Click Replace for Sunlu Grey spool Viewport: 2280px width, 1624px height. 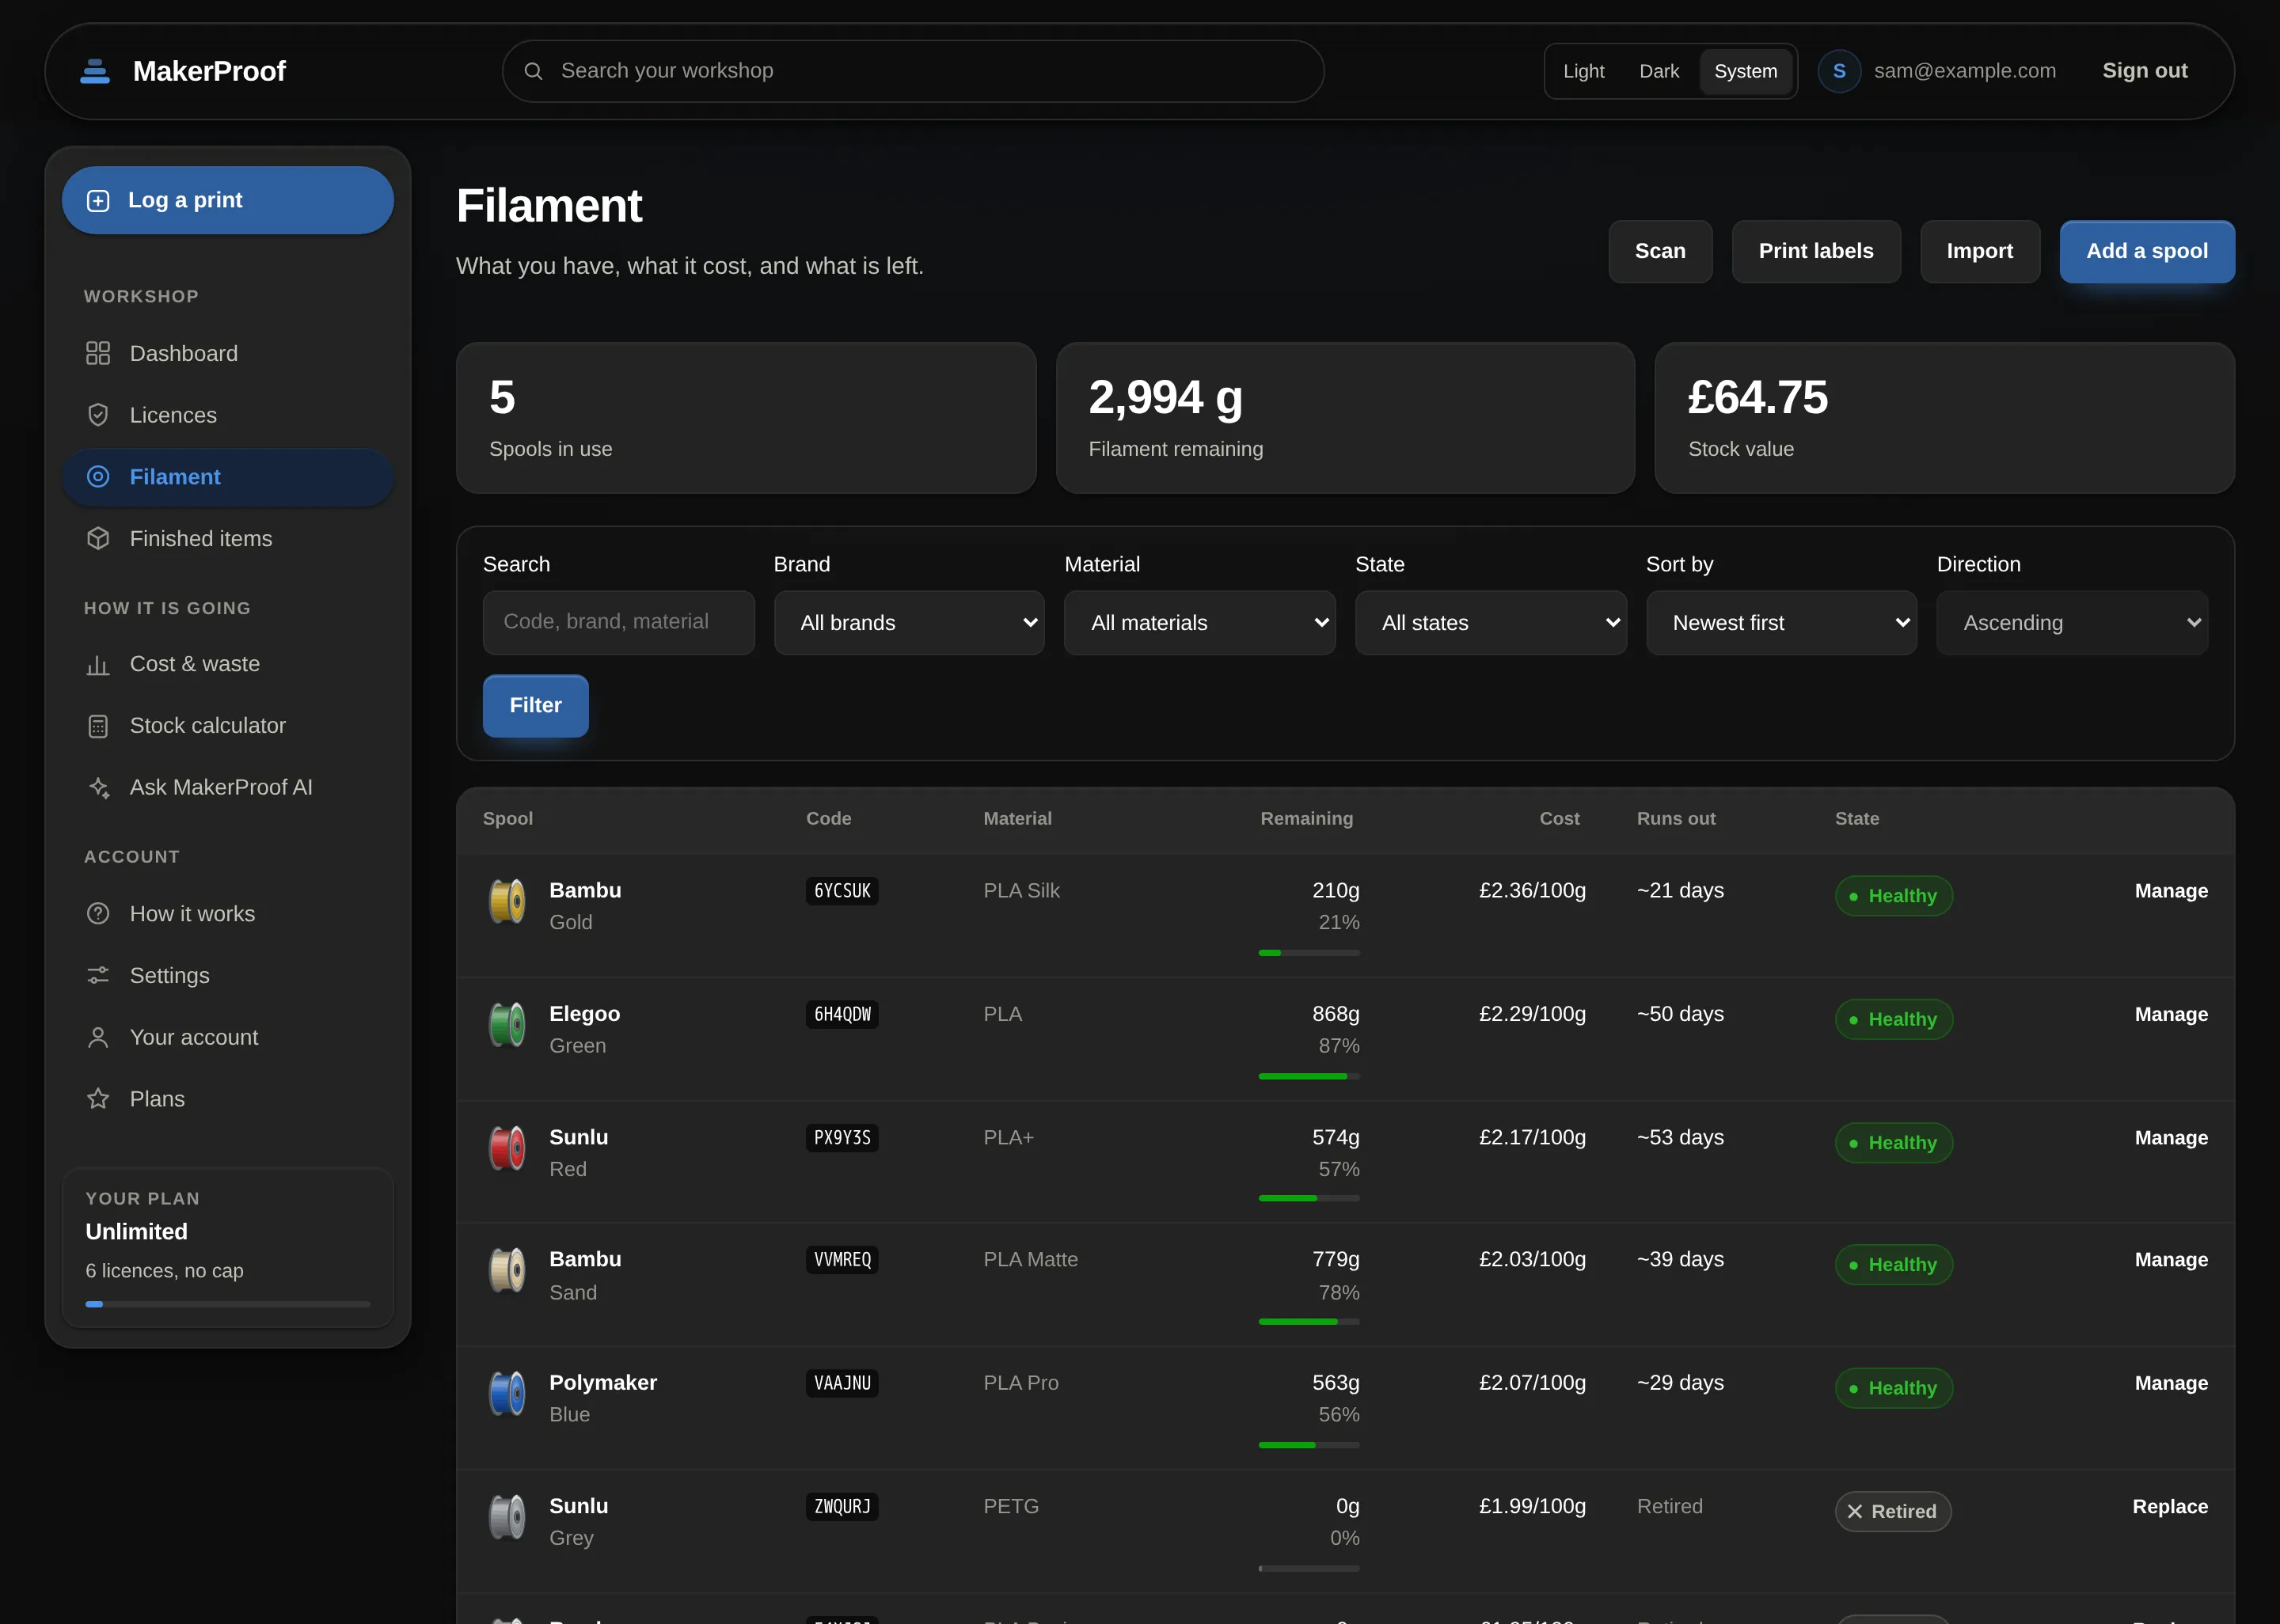(x=2169, y=1506)
